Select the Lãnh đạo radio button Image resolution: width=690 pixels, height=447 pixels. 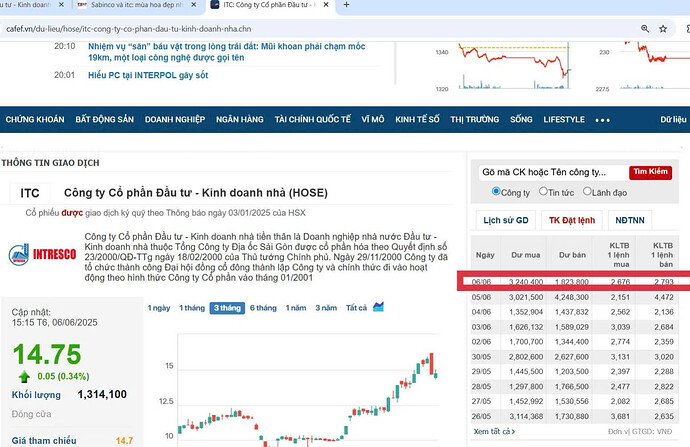(x=587, y=191)
